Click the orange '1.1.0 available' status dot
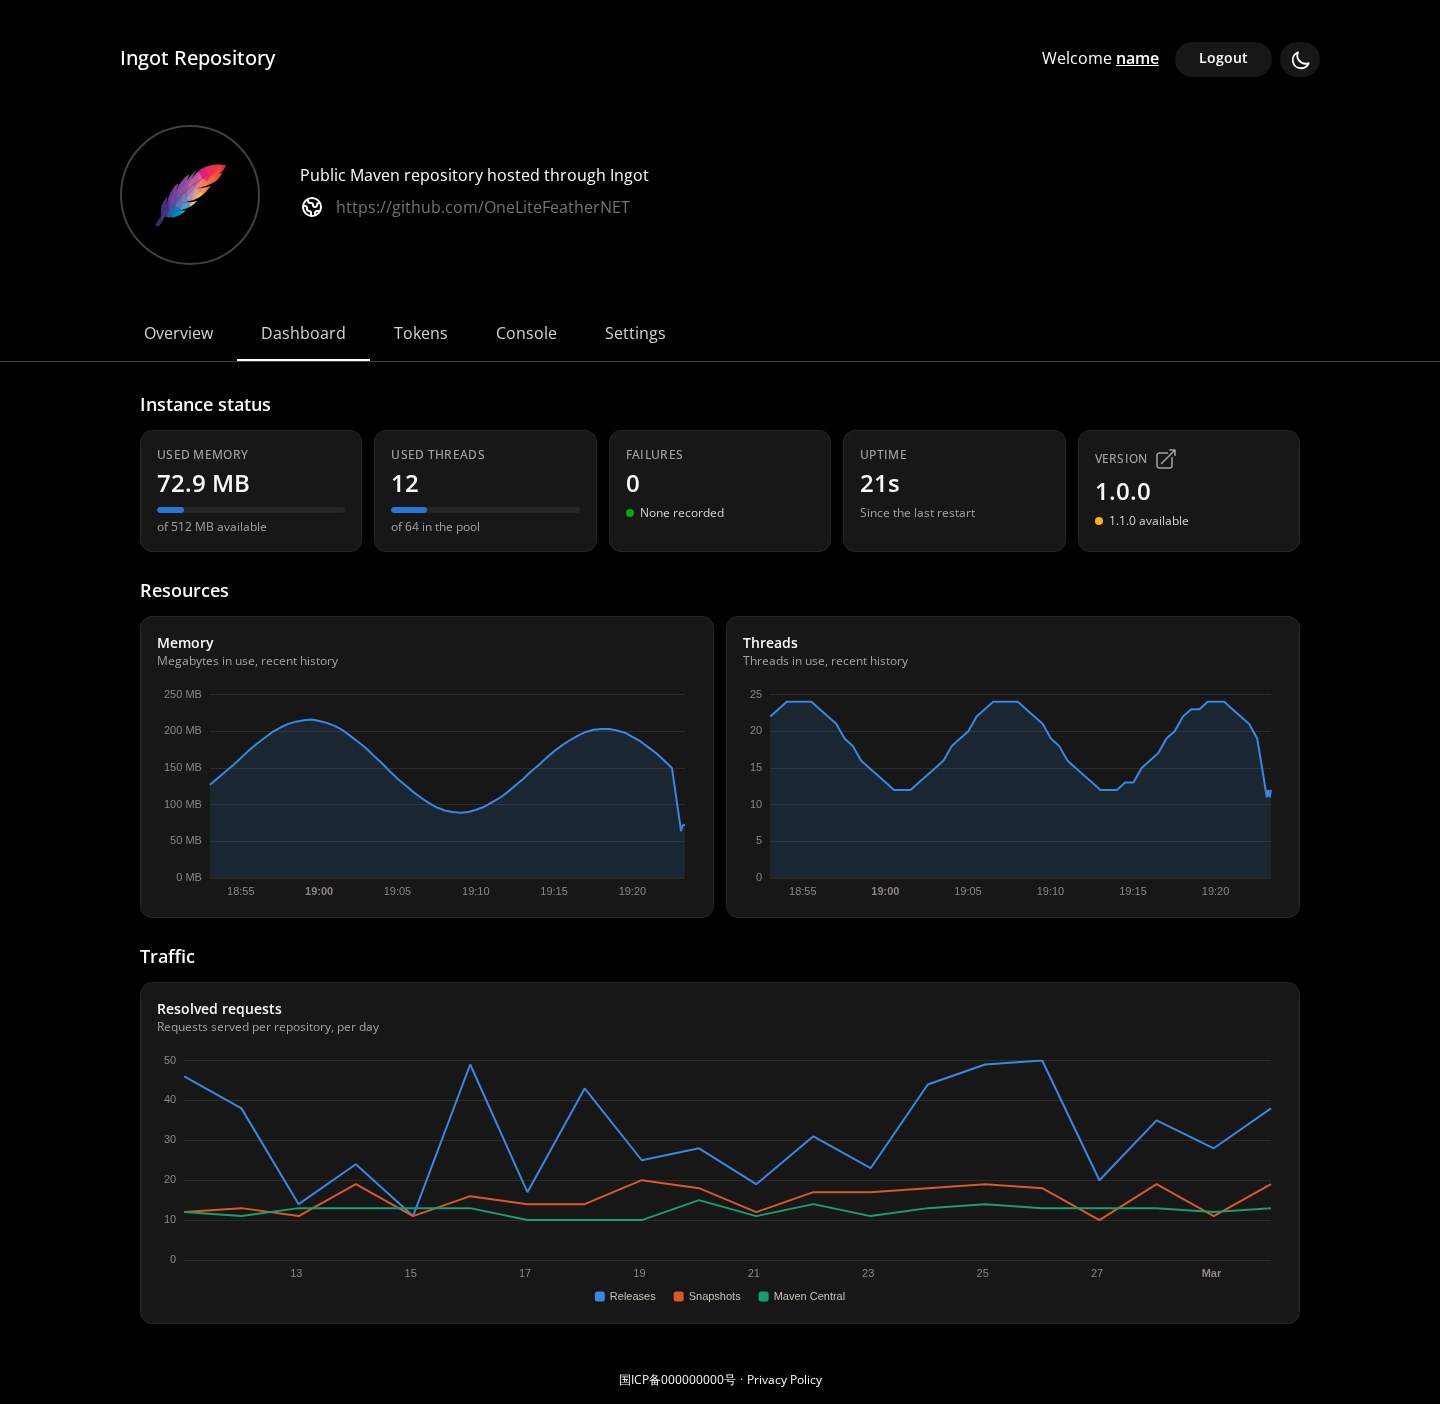Viewport: 1440px width, 1404px height. click(x=1099, y=521)
